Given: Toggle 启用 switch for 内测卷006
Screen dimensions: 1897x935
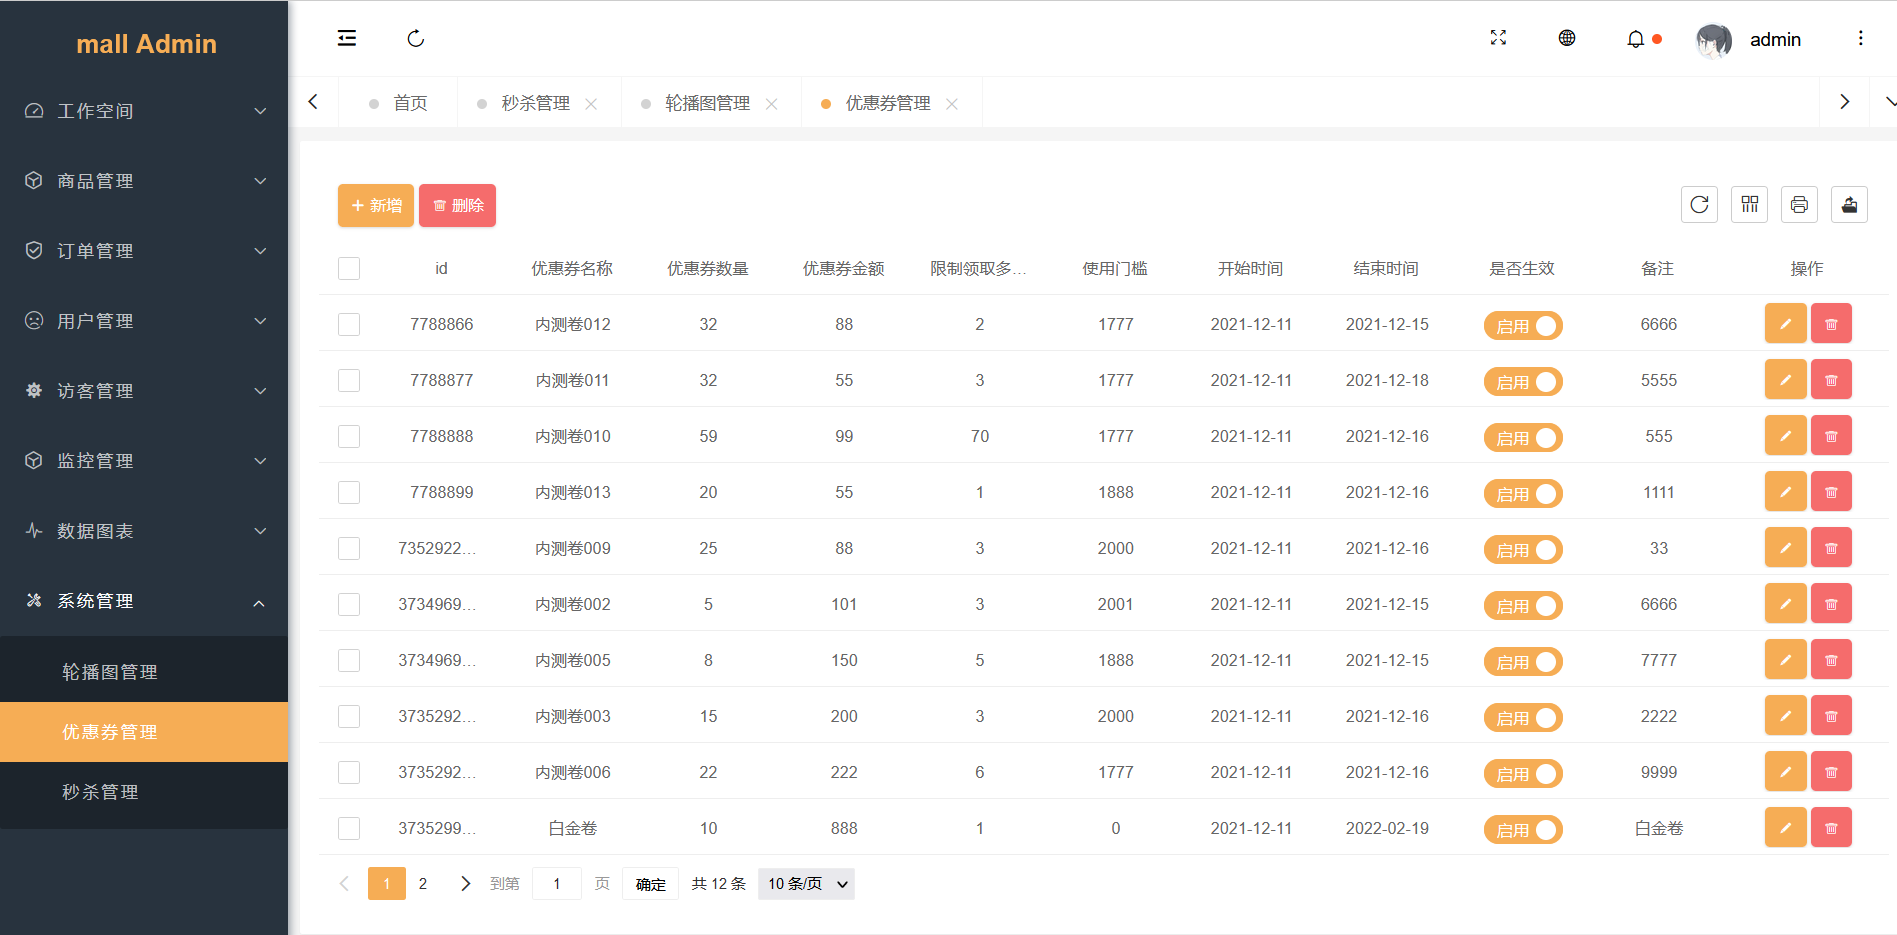Looking at the screenshot, I should pos(1522,773).
